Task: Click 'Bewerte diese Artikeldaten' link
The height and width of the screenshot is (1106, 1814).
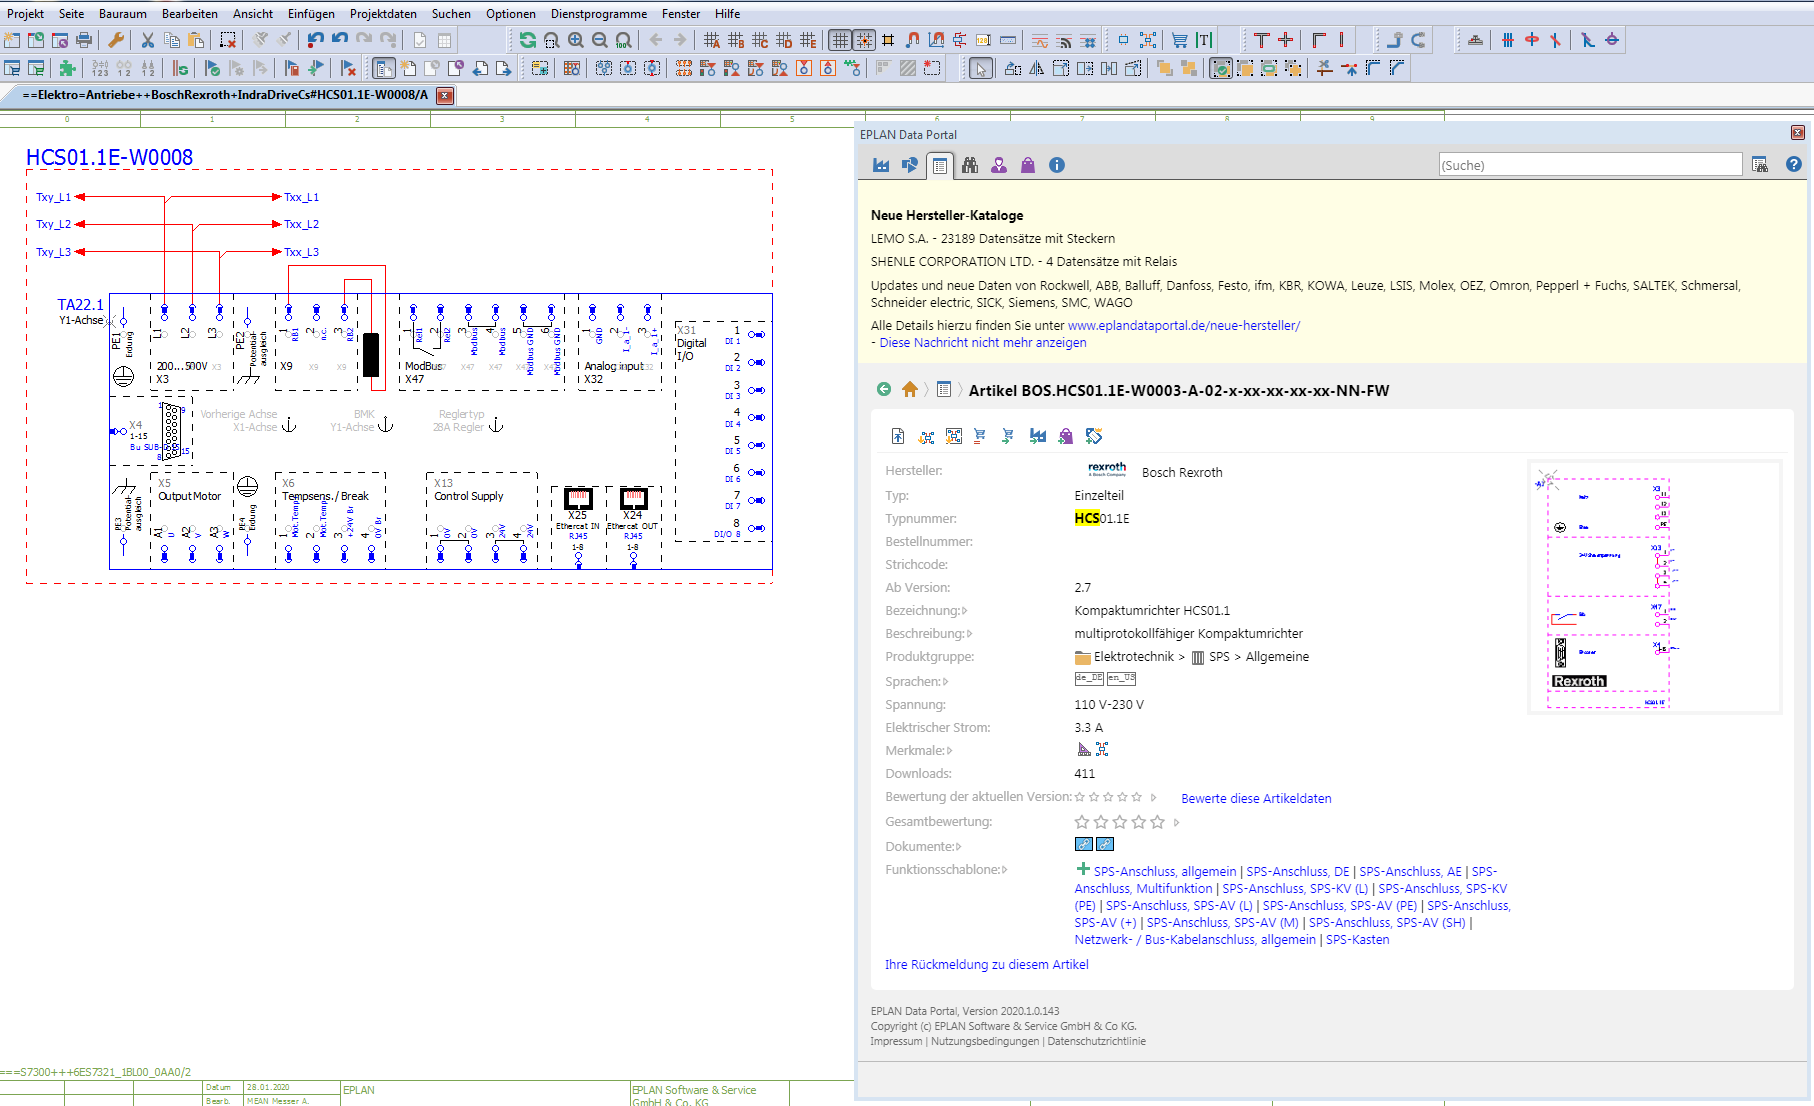Action: 1256,799
